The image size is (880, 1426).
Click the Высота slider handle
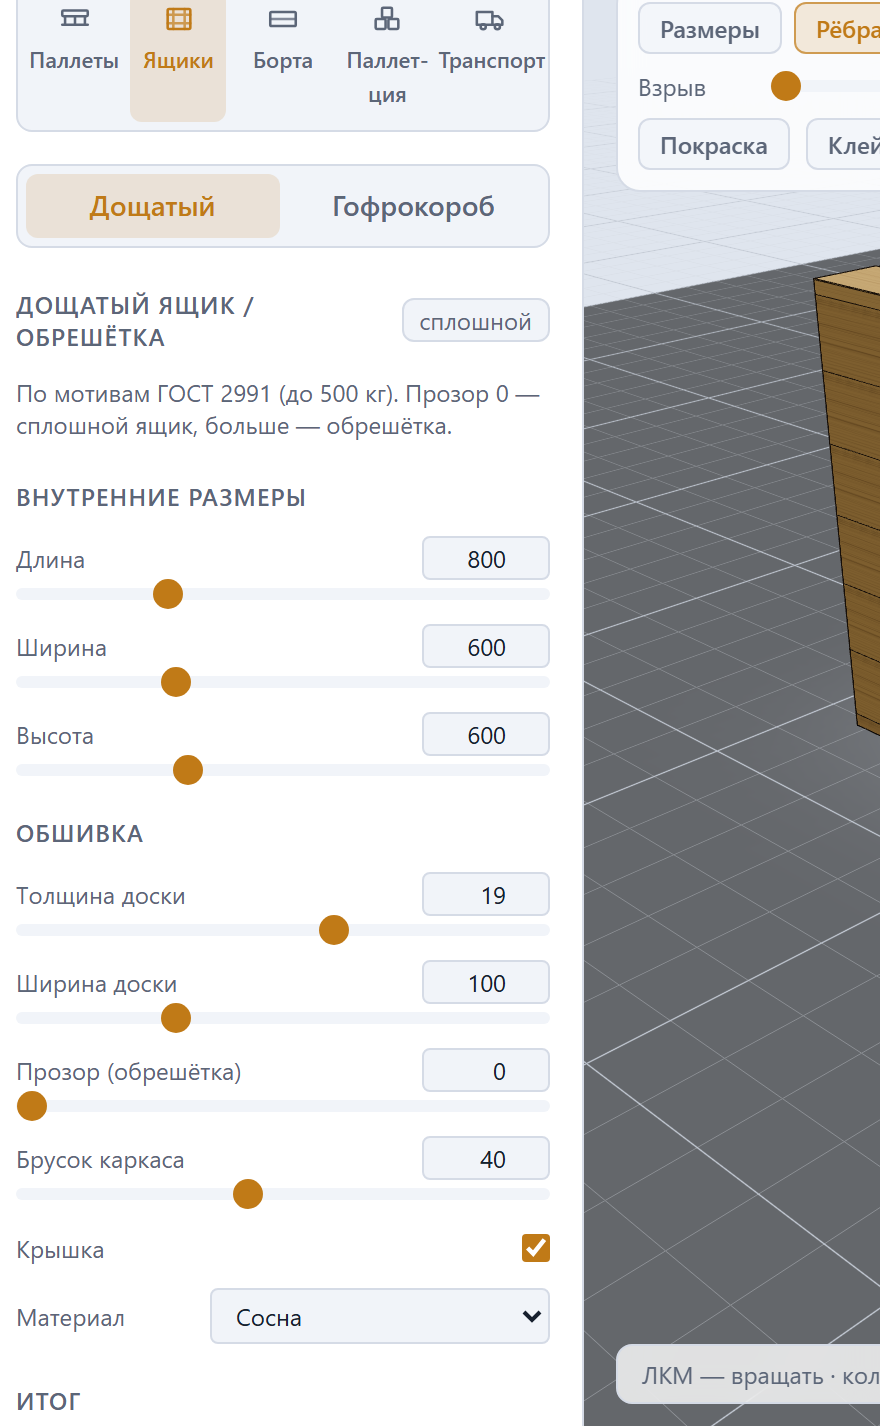click(x=188, y=770)
